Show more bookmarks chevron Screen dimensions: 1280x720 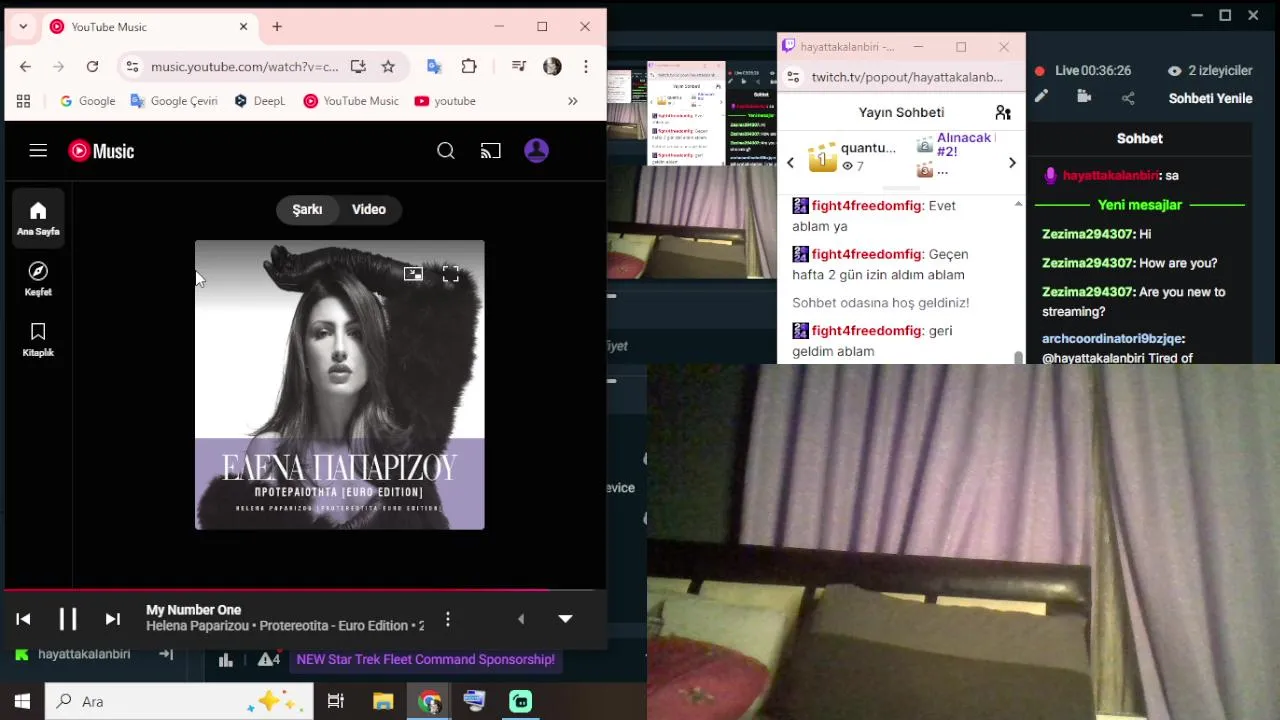coord(573,101)
